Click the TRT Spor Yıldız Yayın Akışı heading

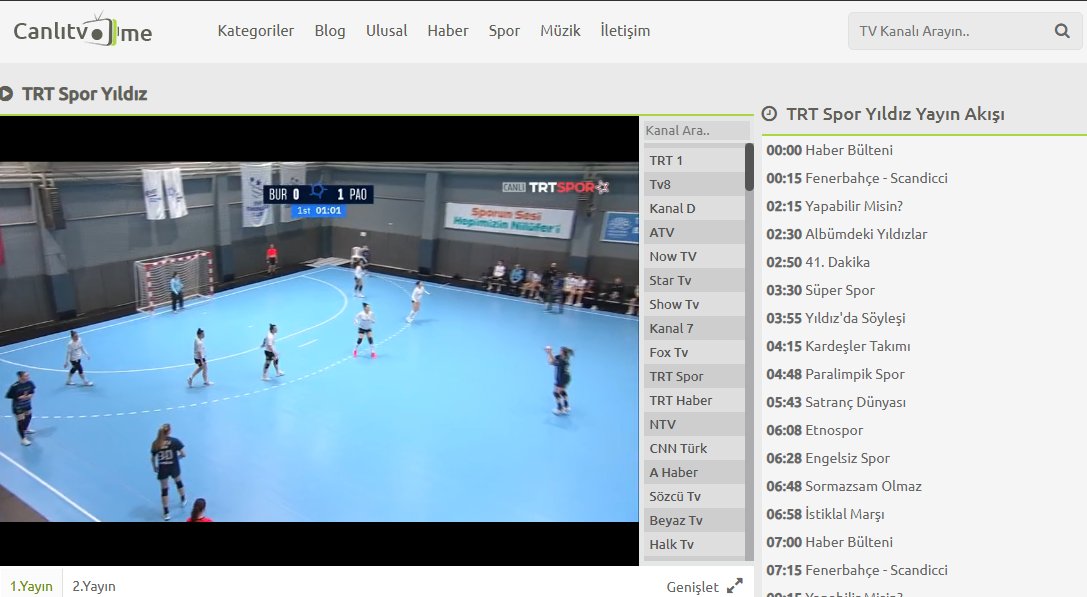pos(895,114)
